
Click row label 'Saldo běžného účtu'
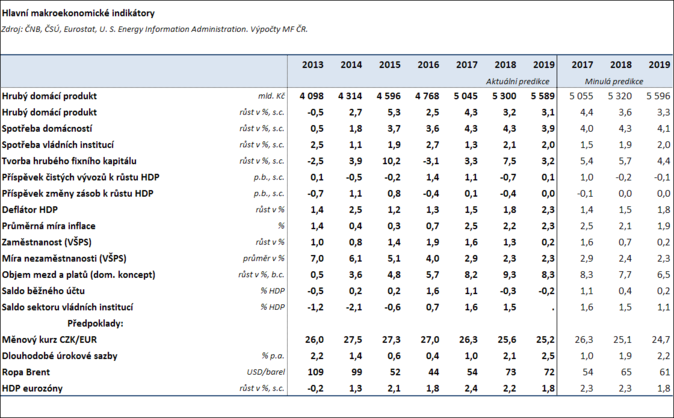[x=43, y=291]
